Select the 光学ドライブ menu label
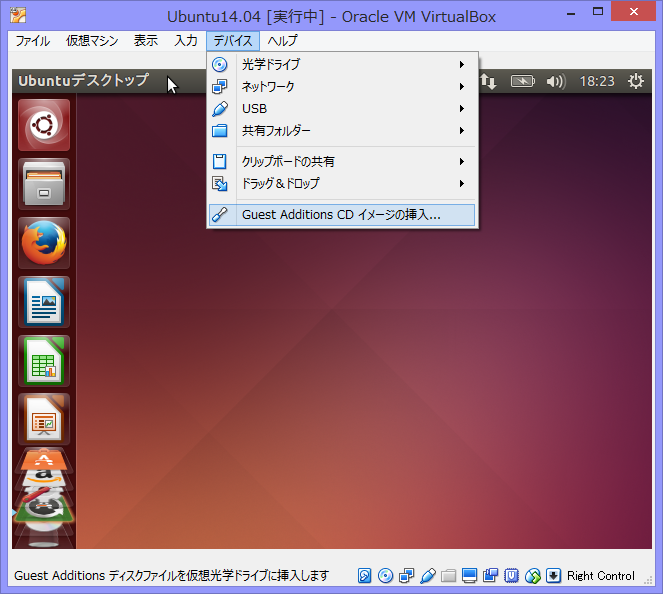This screenshot has height=594, width=663. (x=271, y=65)
